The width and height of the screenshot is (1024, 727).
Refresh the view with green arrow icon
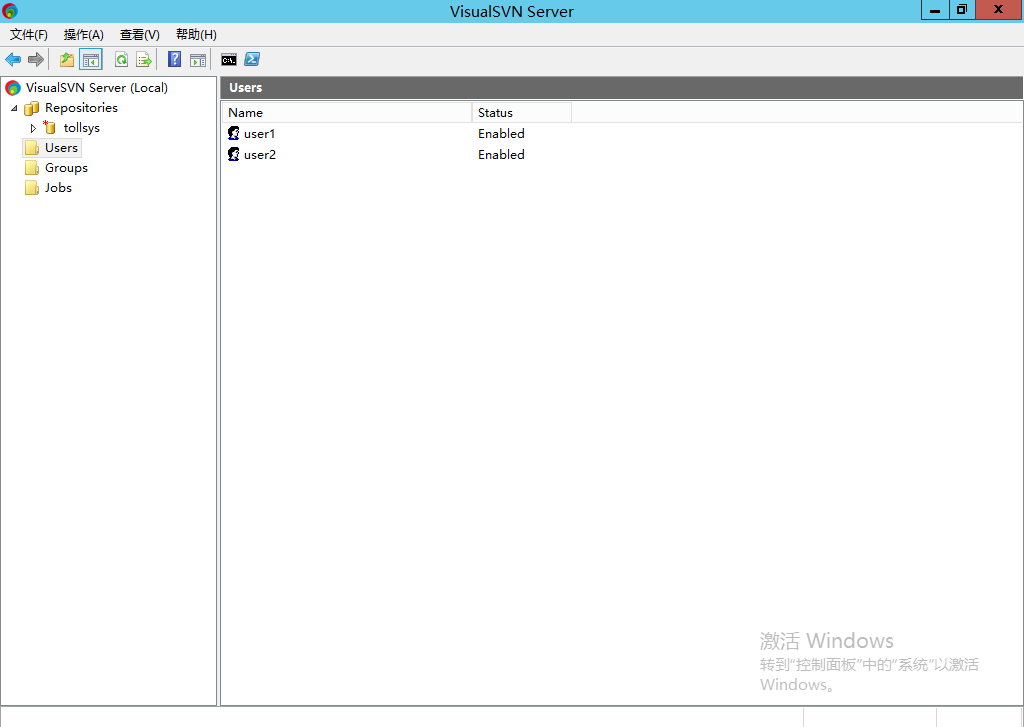[121, 60]
